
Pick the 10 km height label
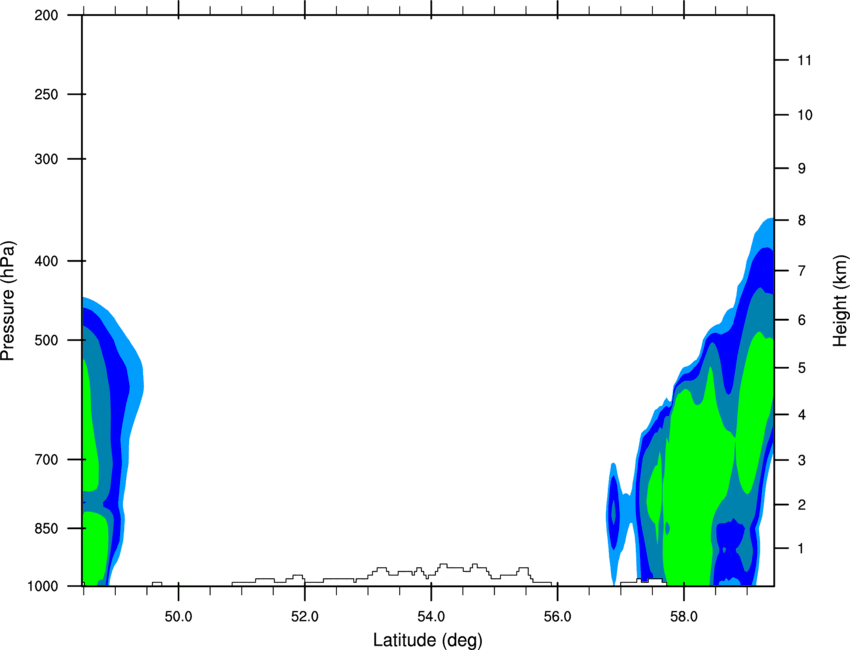pos(804,115)
